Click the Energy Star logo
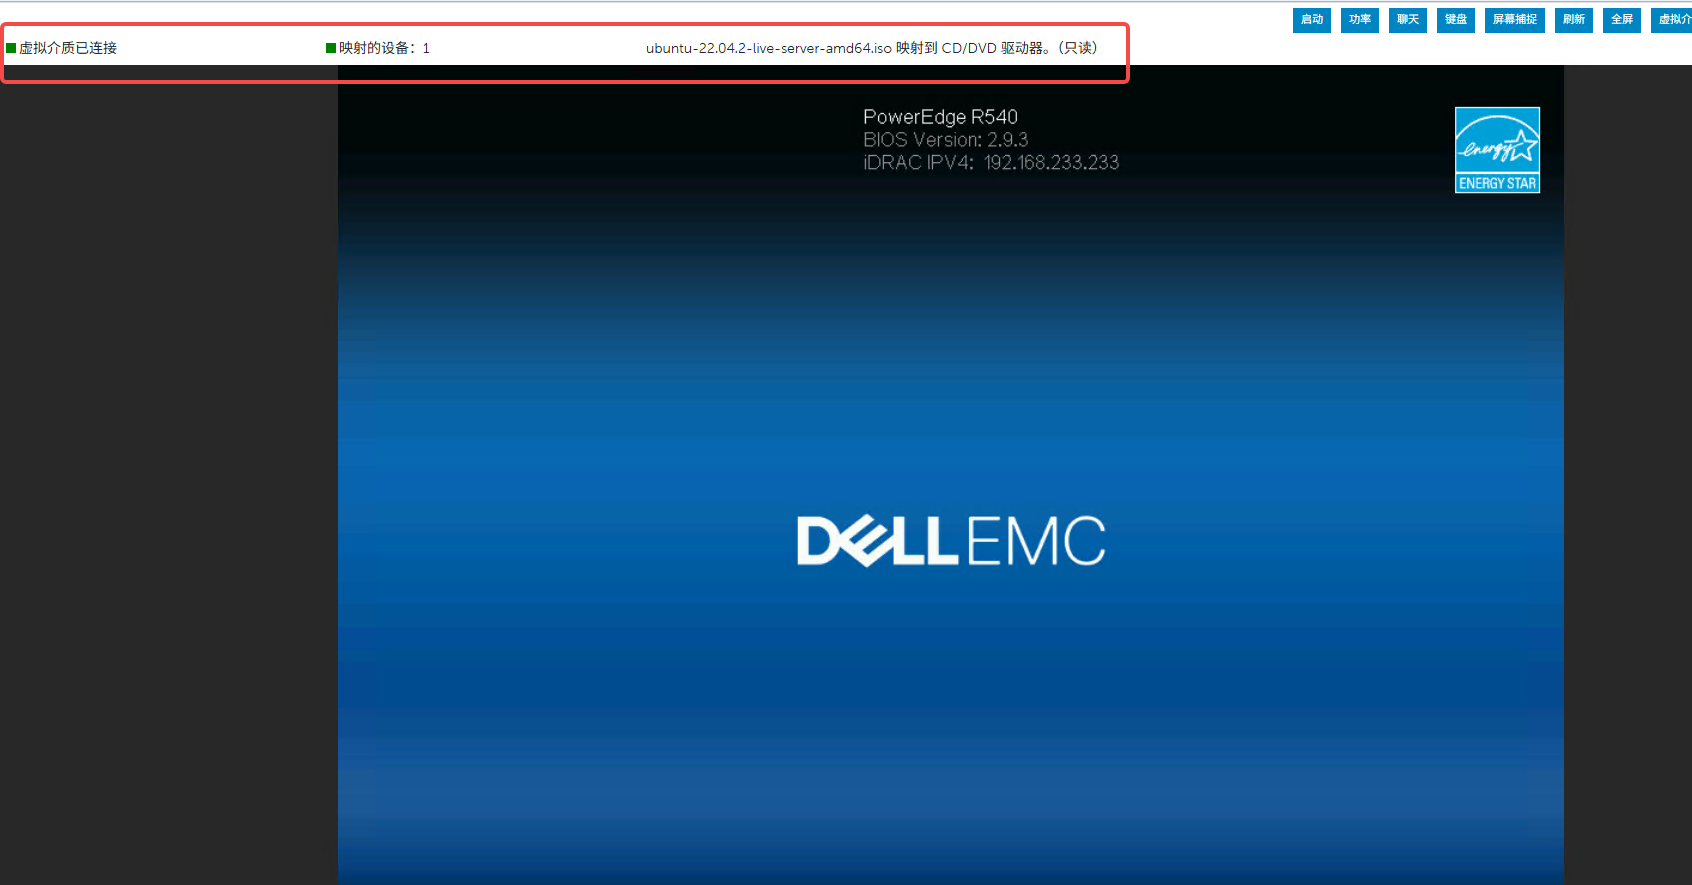 pyautogui.click(x=1496, y=150)
